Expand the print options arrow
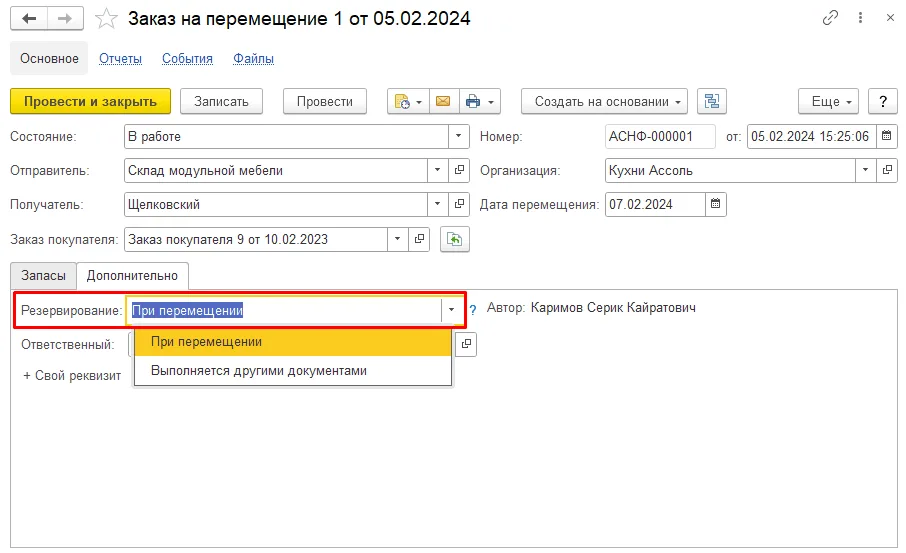This screenshot has height=553, width=906. [x=491, y=102]
